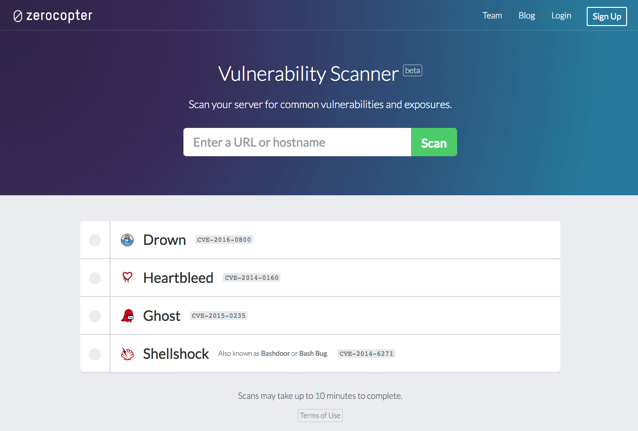Click the CVE-2014-6271 tag
The height and width of the screenshot is (431, 638).
coord(367,354)
